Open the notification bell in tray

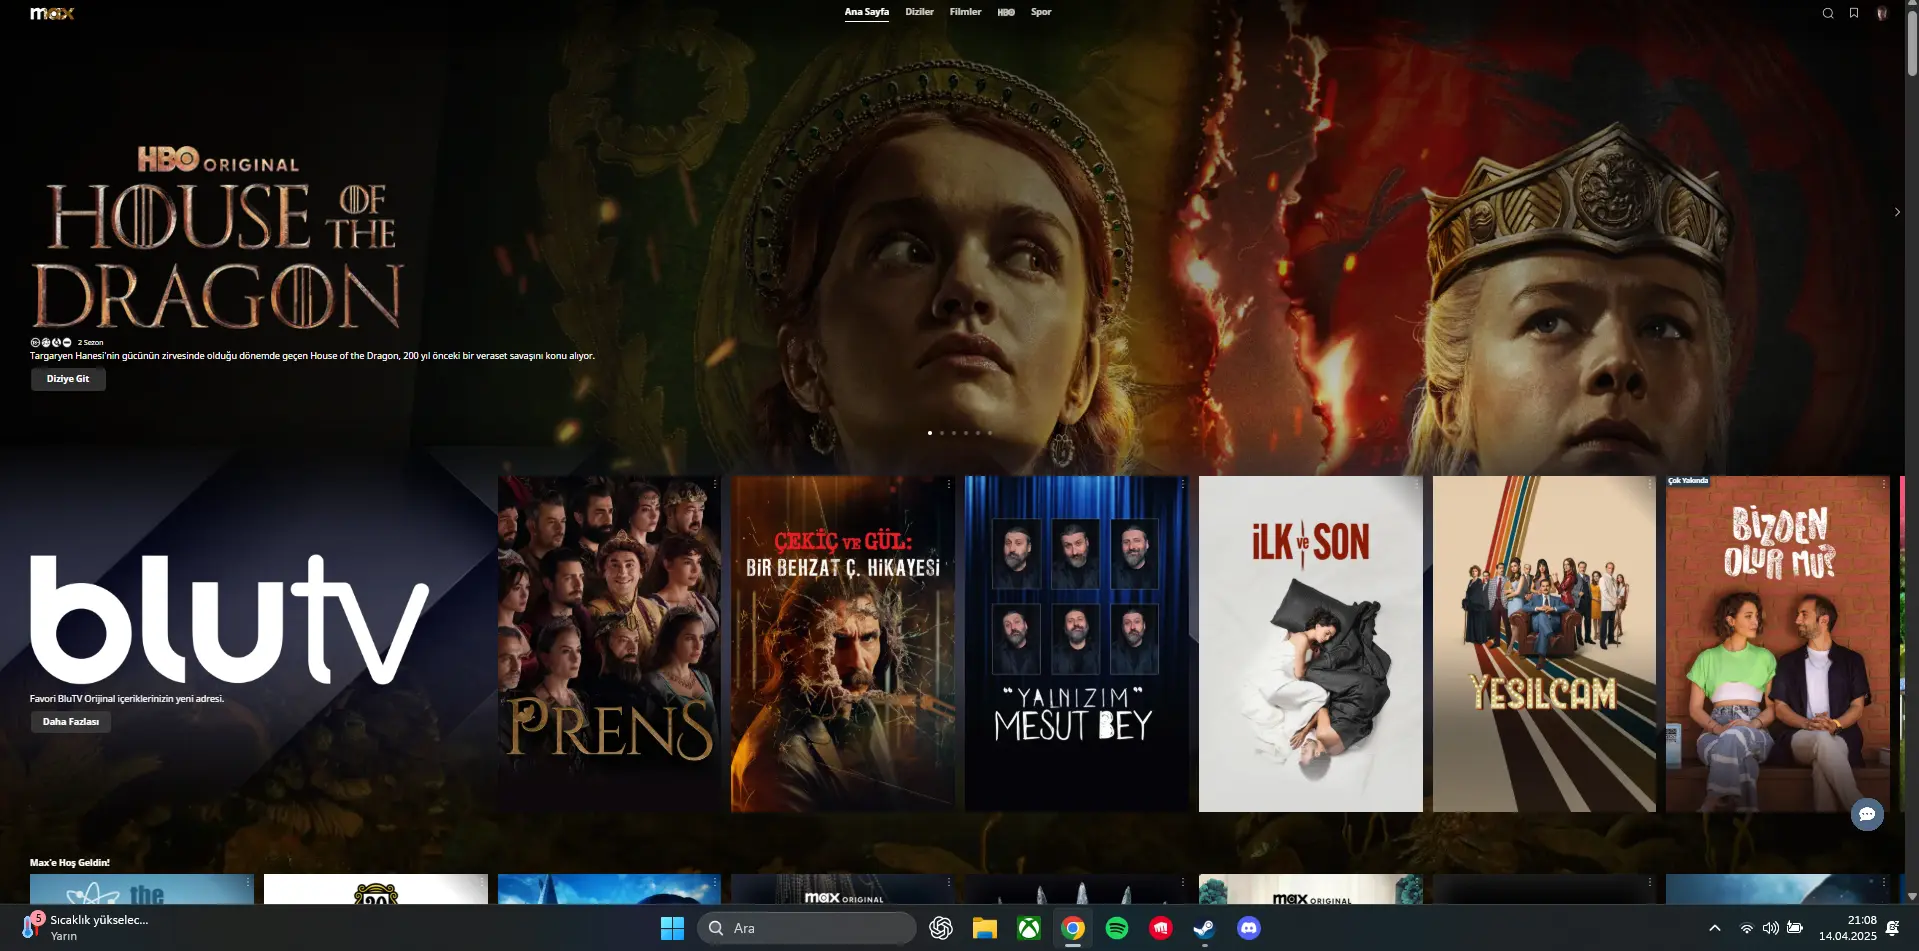(1892, 928)
